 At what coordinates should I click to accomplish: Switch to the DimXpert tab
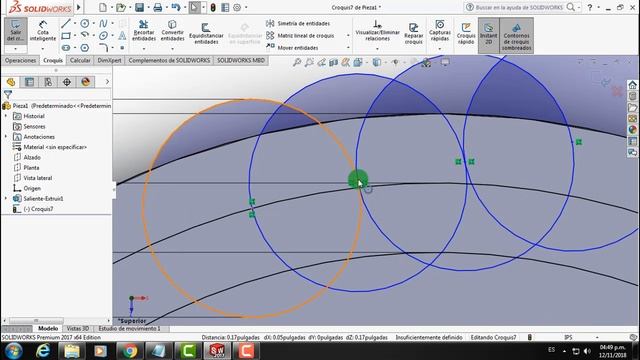click(x=109, y=60)
